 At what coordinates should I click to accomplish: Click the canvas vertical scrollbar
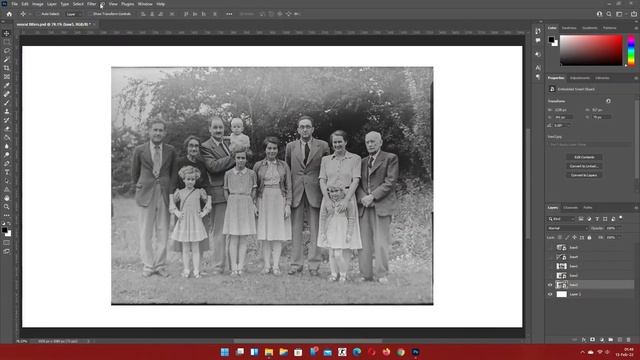(527, 184)
